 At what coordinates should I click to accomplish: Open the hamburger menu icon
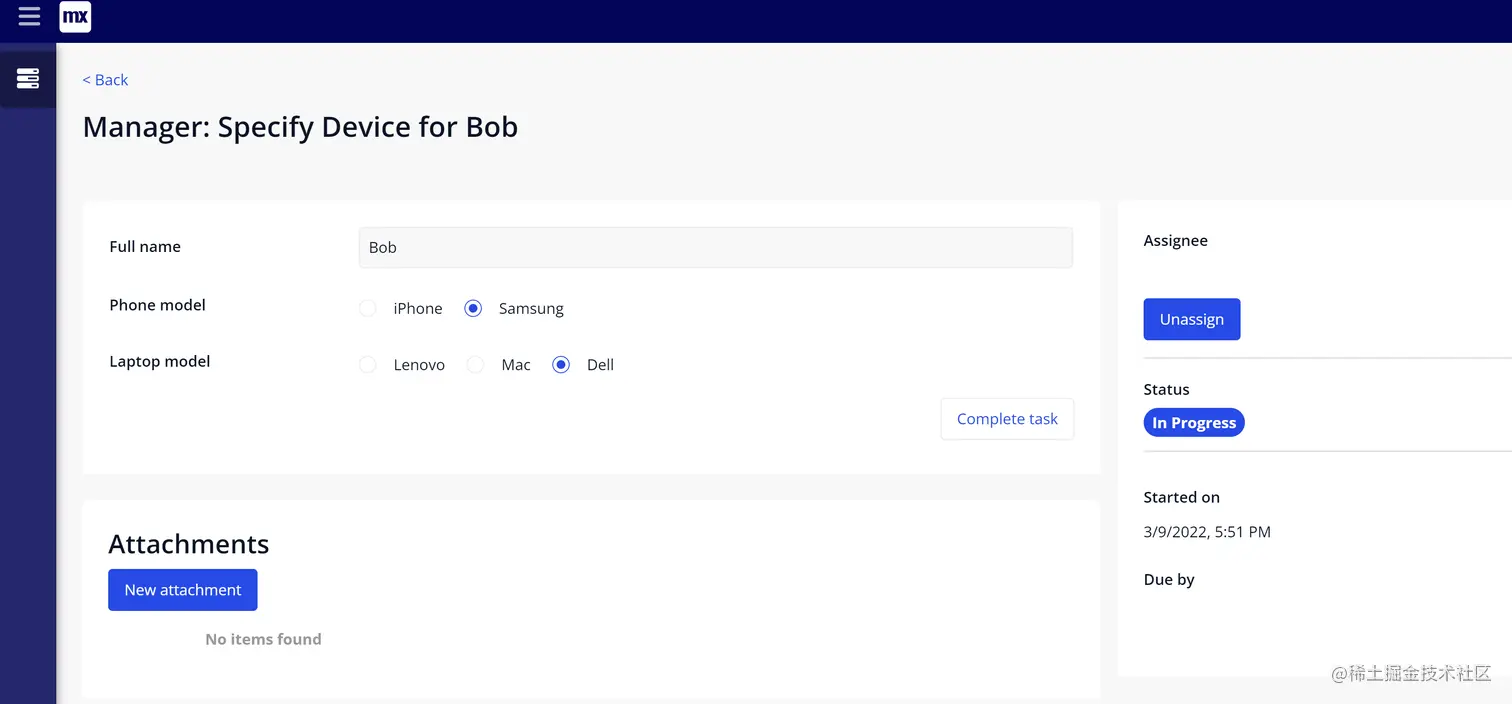pos(29,16)
